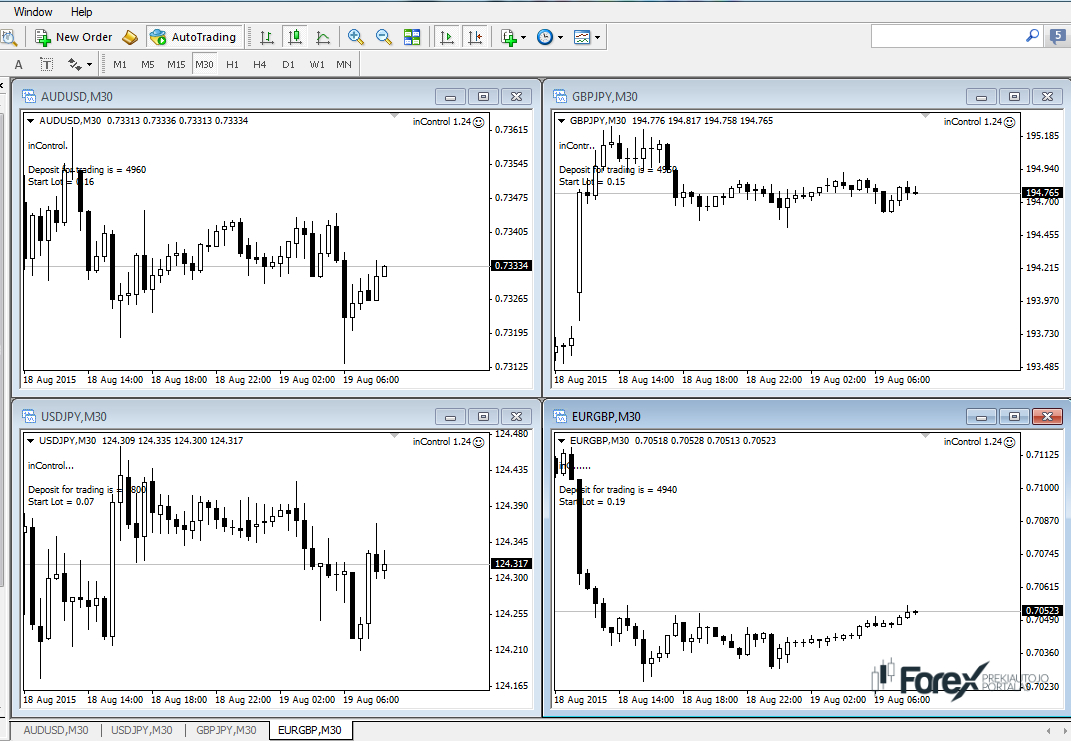This screenshot has height=742, width=1071.
Task: Open the Help menu
Action: (x=81, y=12)
